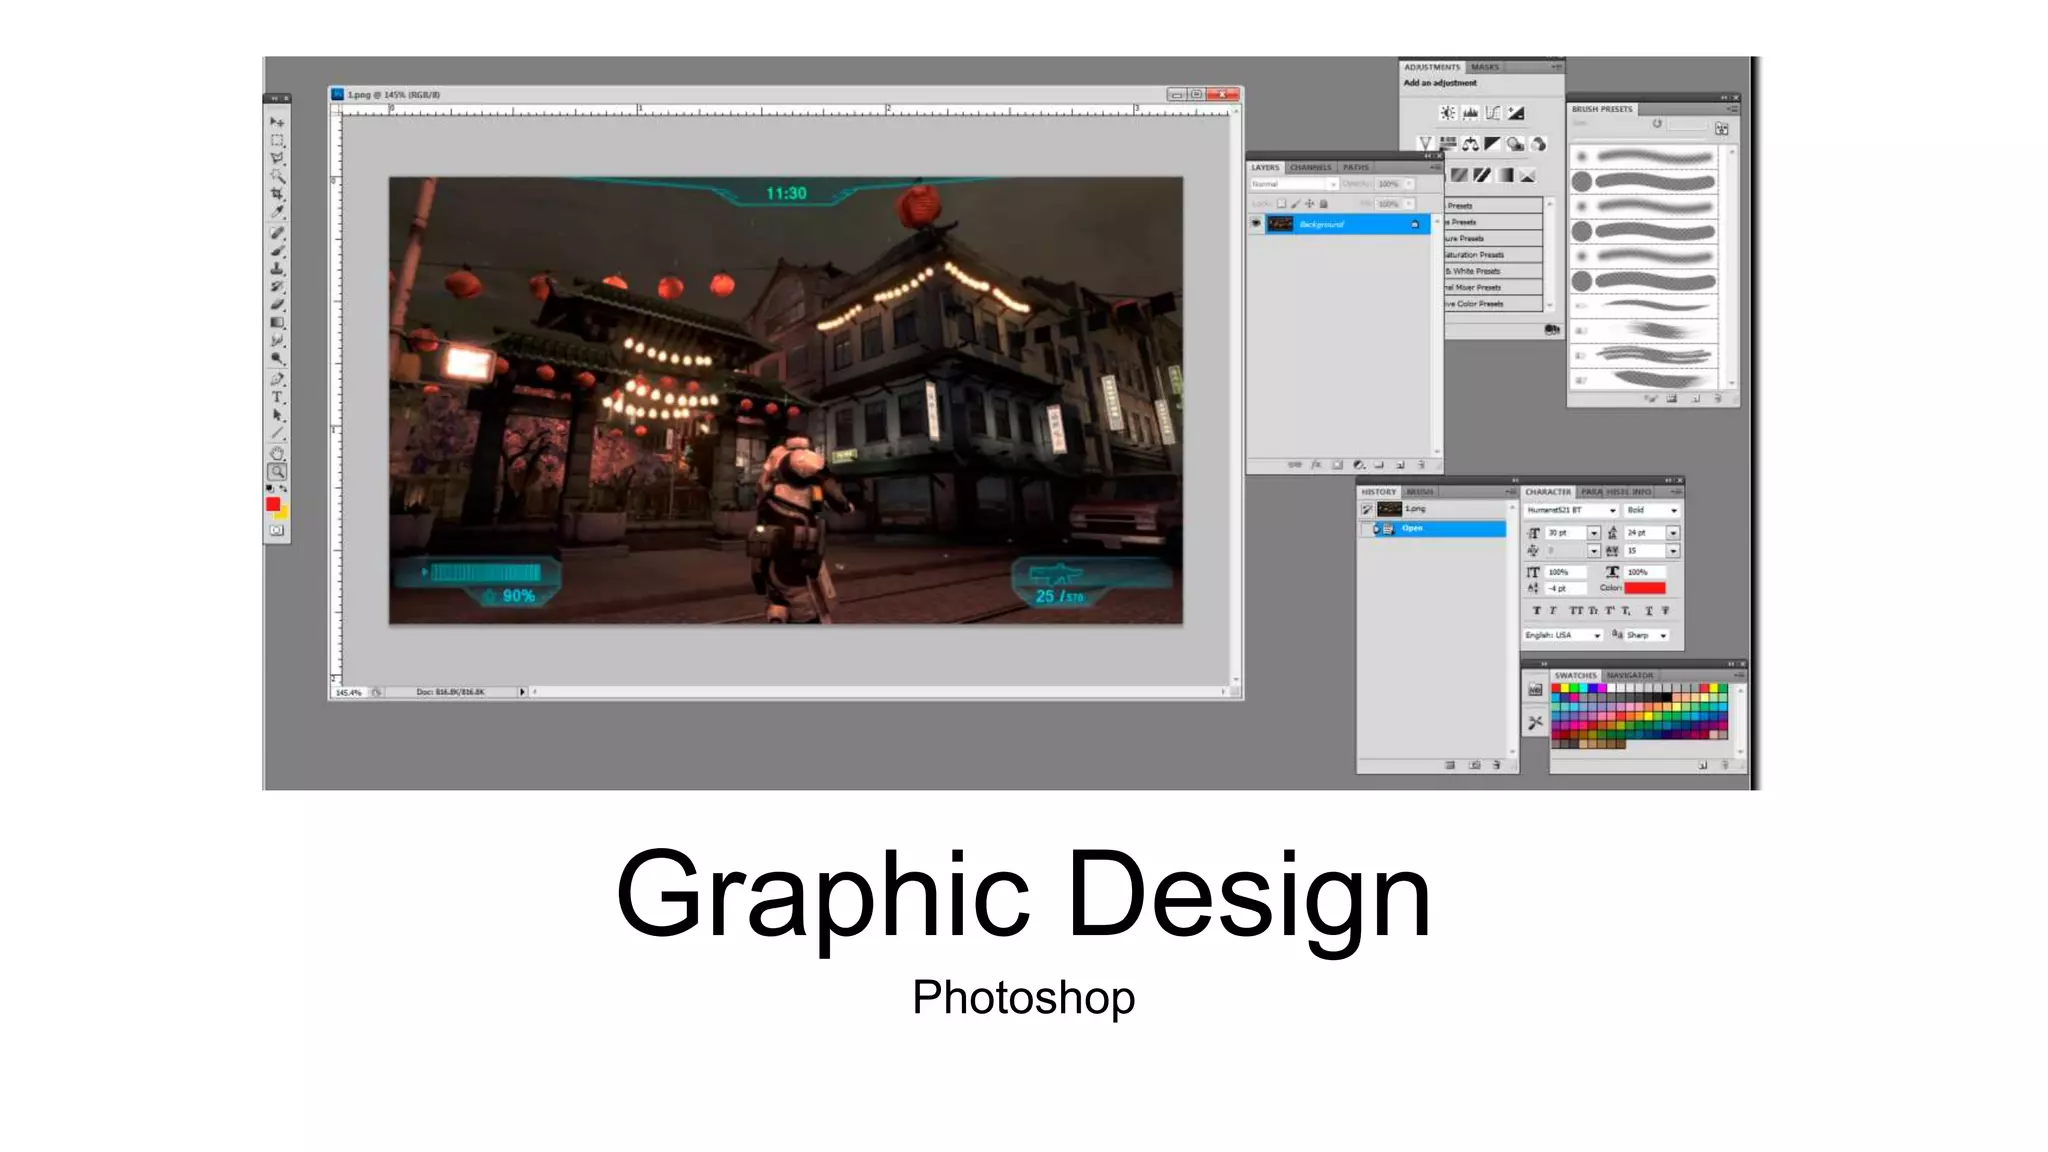Select the Crop tool

[x=277, y=194]
